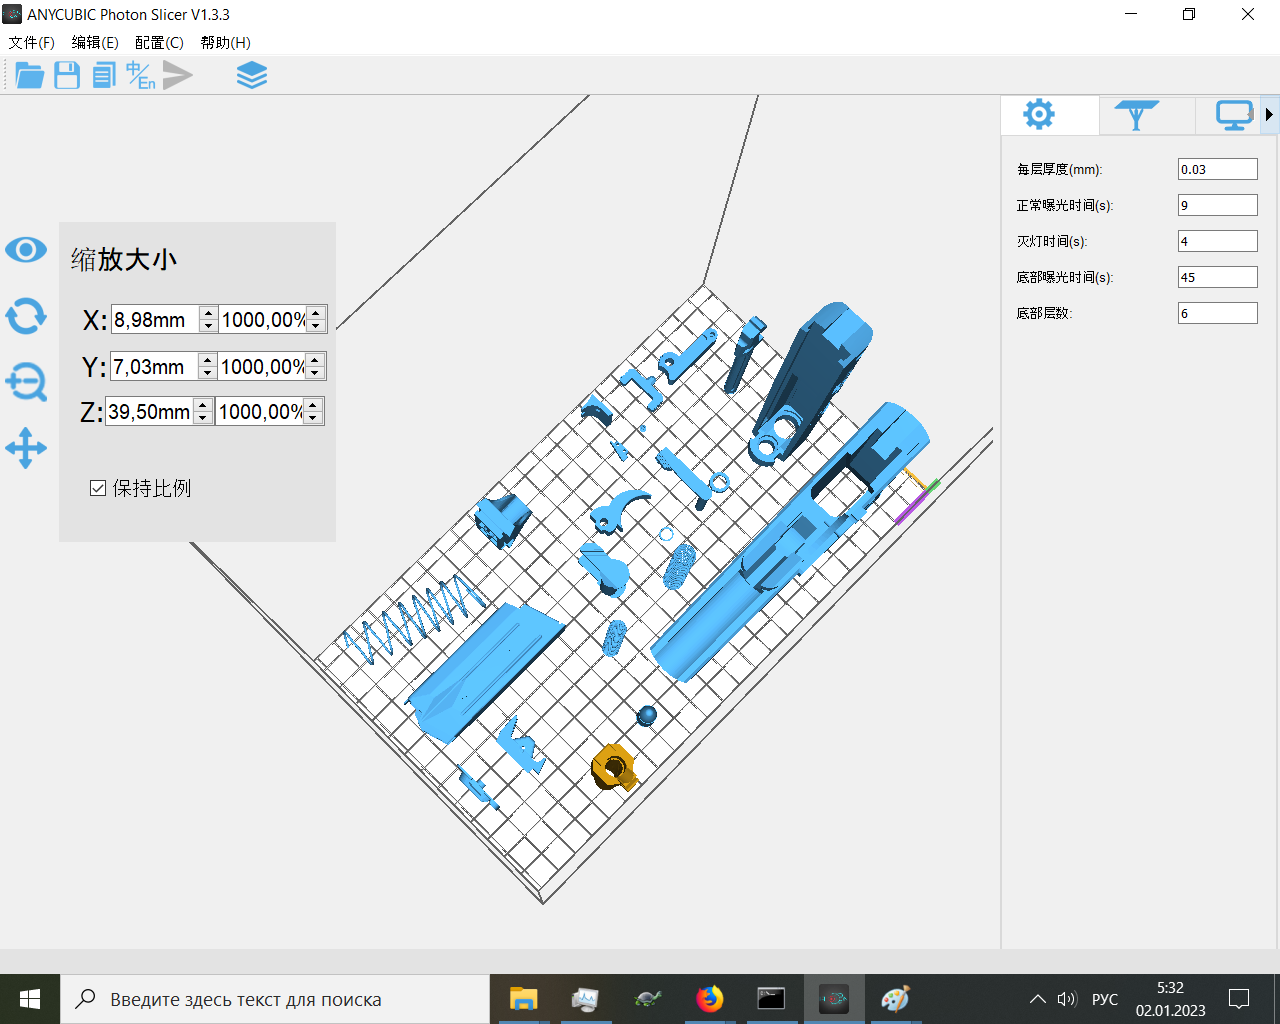Open the terminal window from the taskbar
1280x1024 pixels.
click(x=771, y=999)
